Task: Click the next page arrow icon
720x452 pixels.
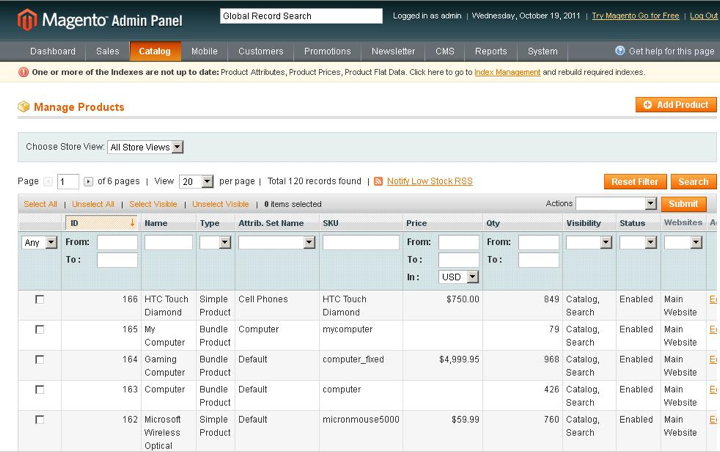Action: pos(88,182)
